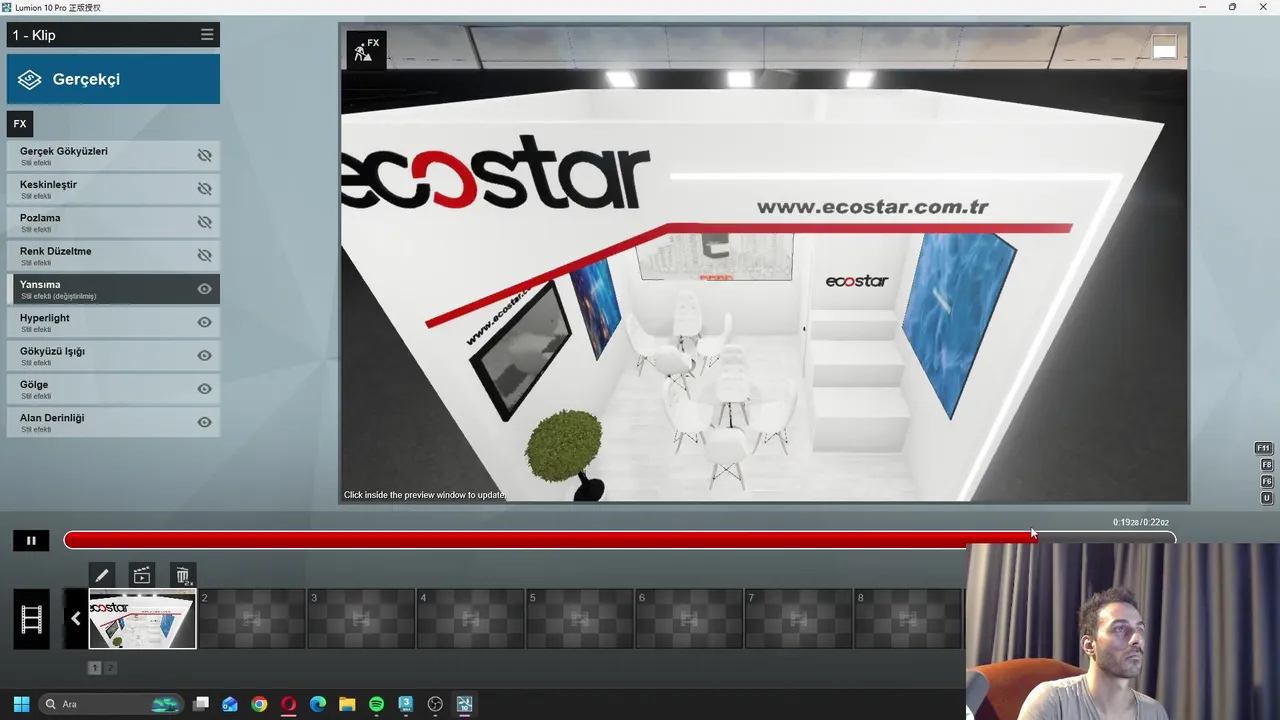Image resolution: width=1280 pixels, height=720 pixels.
Task: Select the Gökyüzü Işığı effect row
Action: tap(113, 356)
